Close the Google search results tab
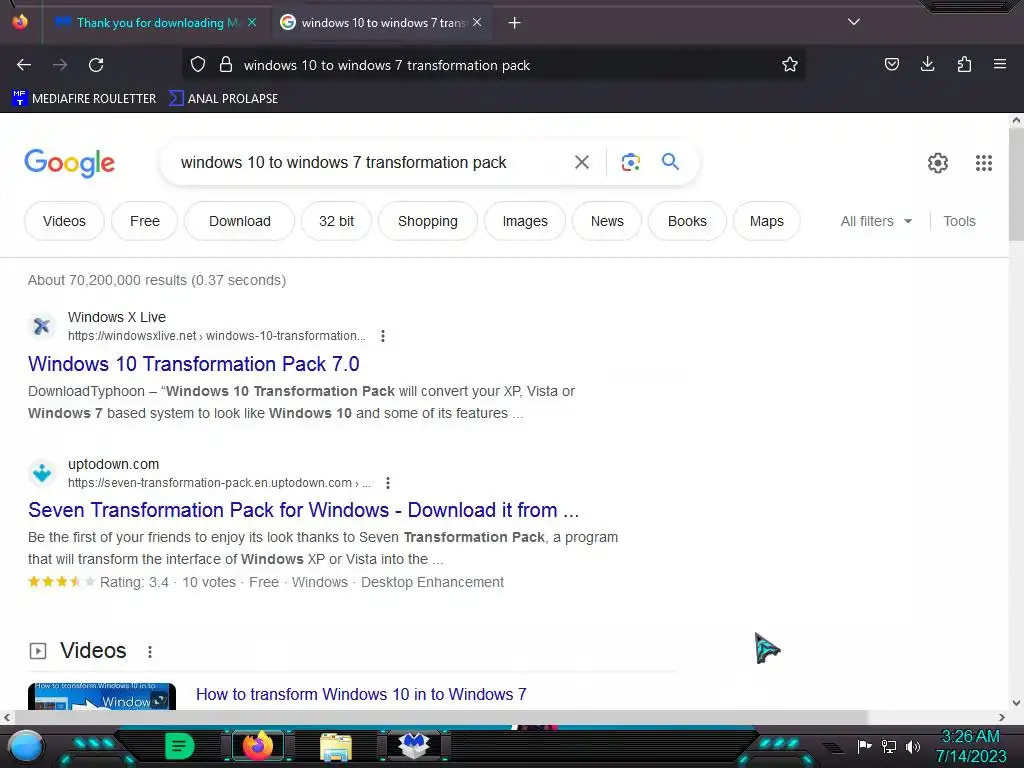1024x768 pixels. click(x=477, y=22)
